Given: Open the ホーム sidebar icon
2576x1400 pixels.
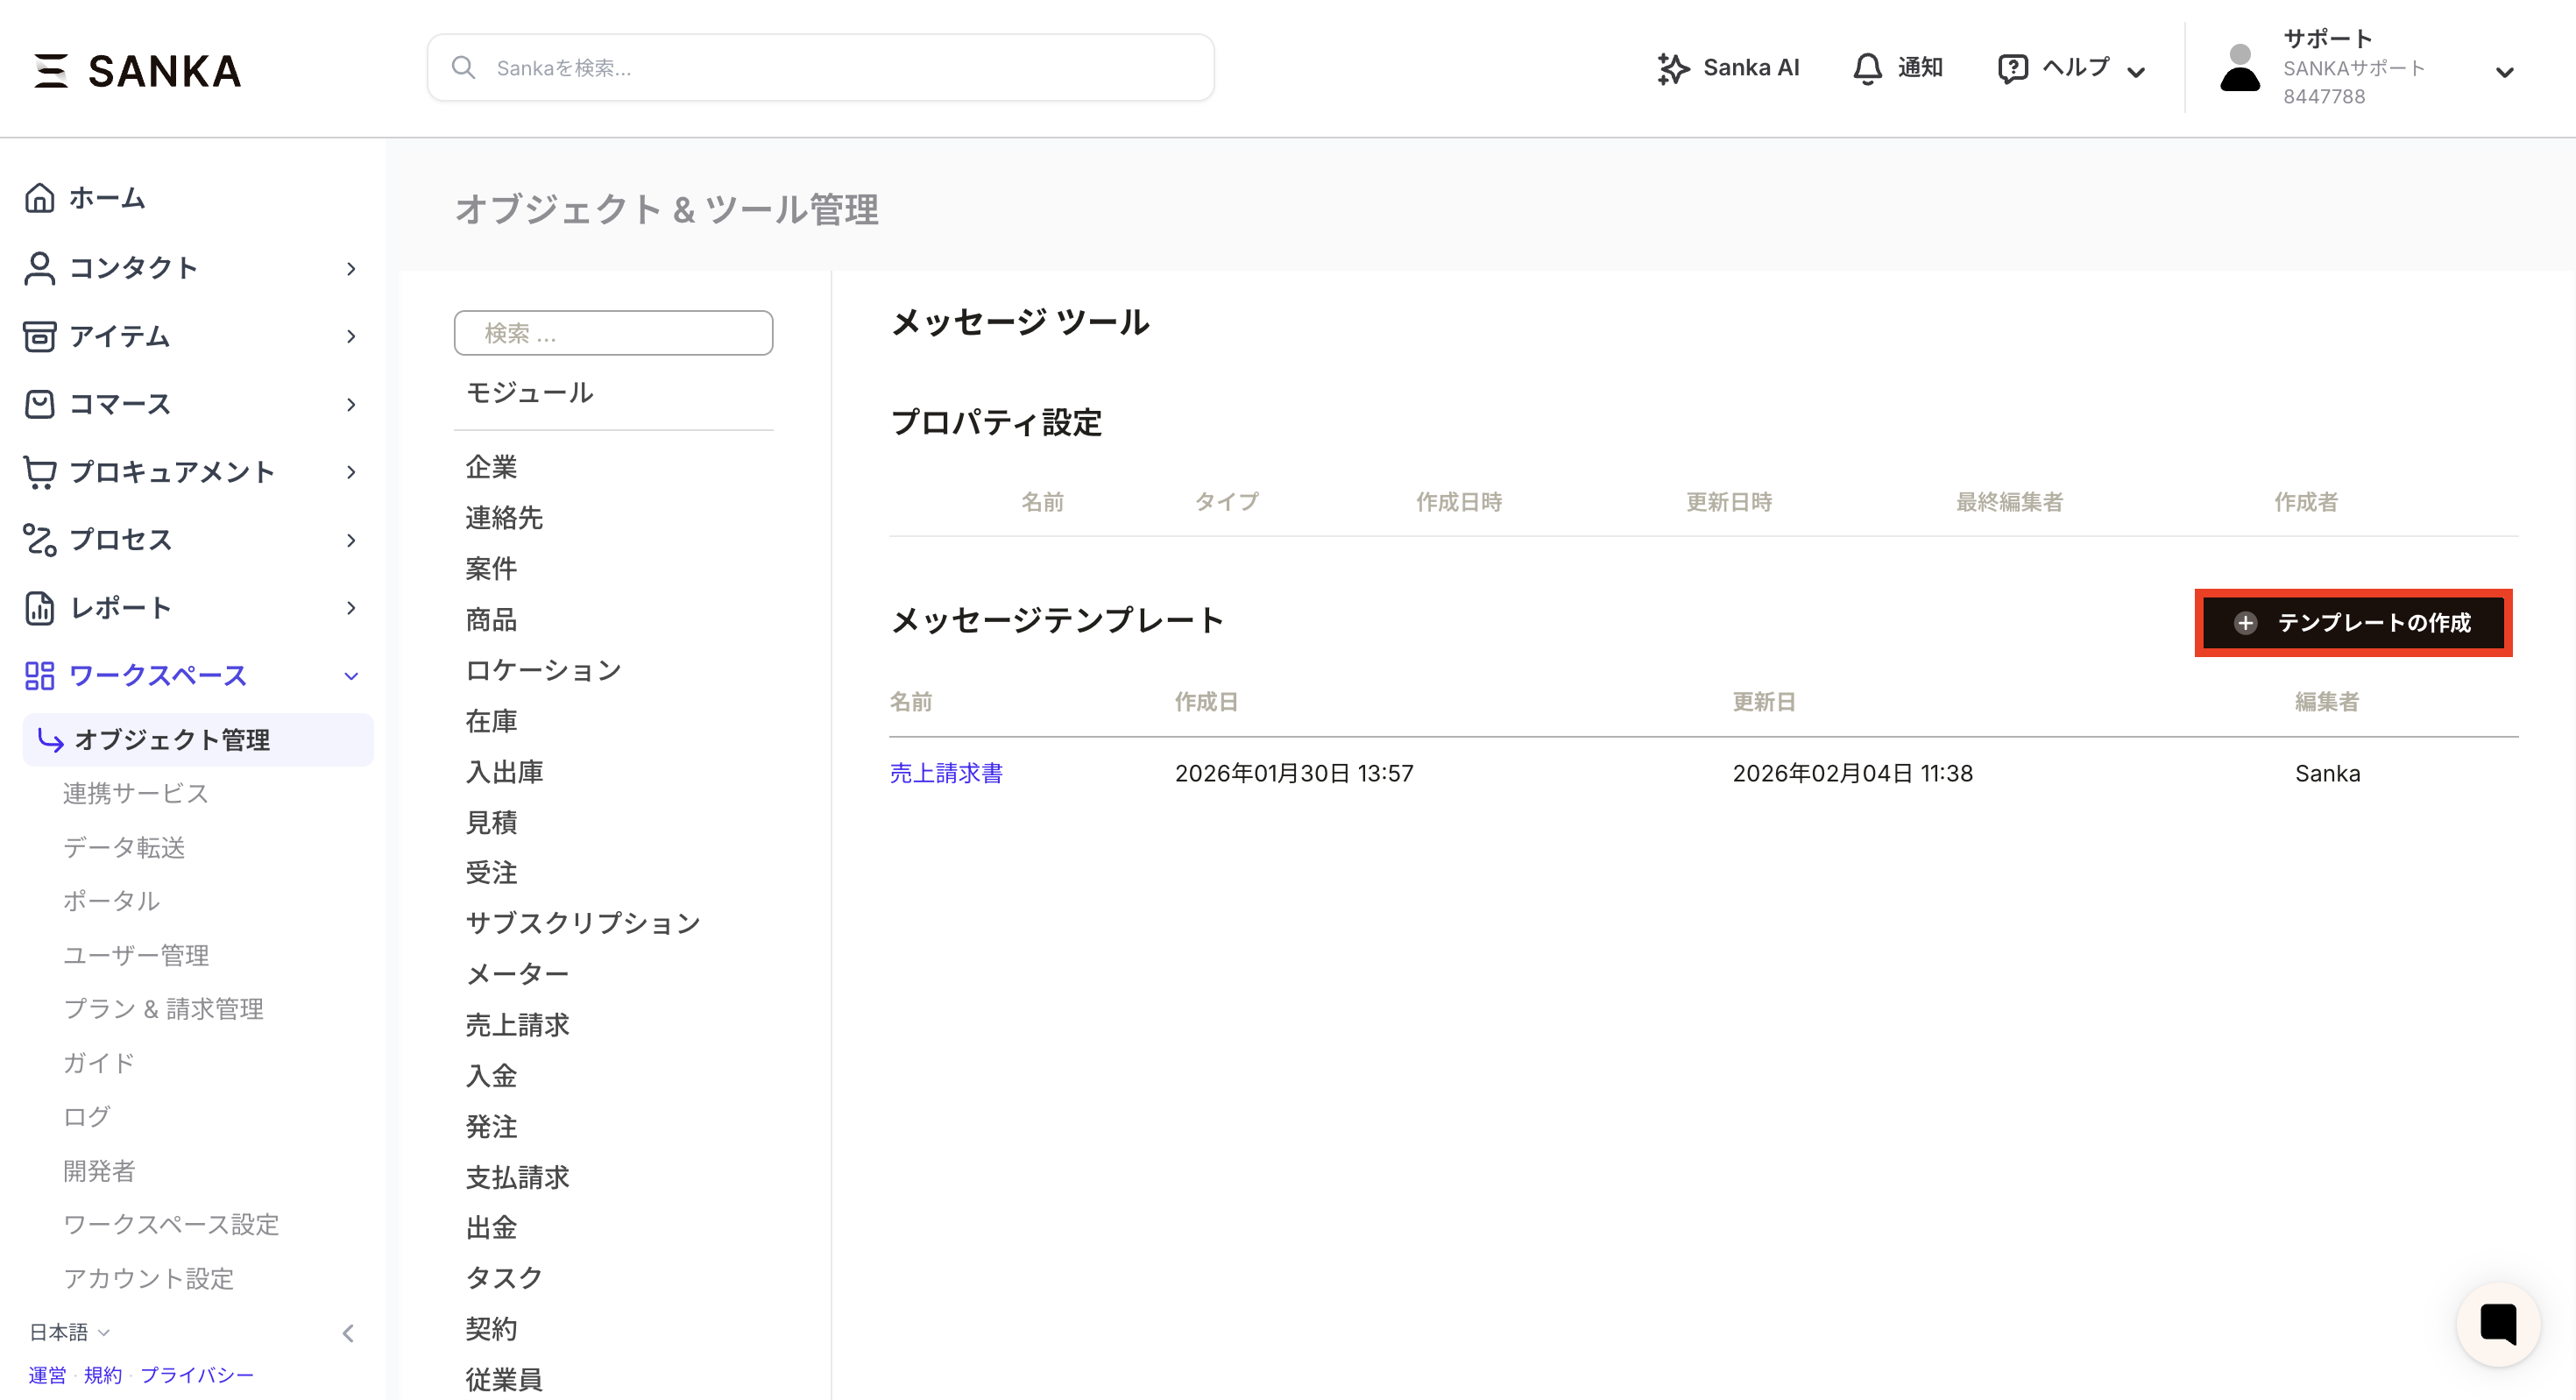Looking at the screenshot, I should pos(40,198).
